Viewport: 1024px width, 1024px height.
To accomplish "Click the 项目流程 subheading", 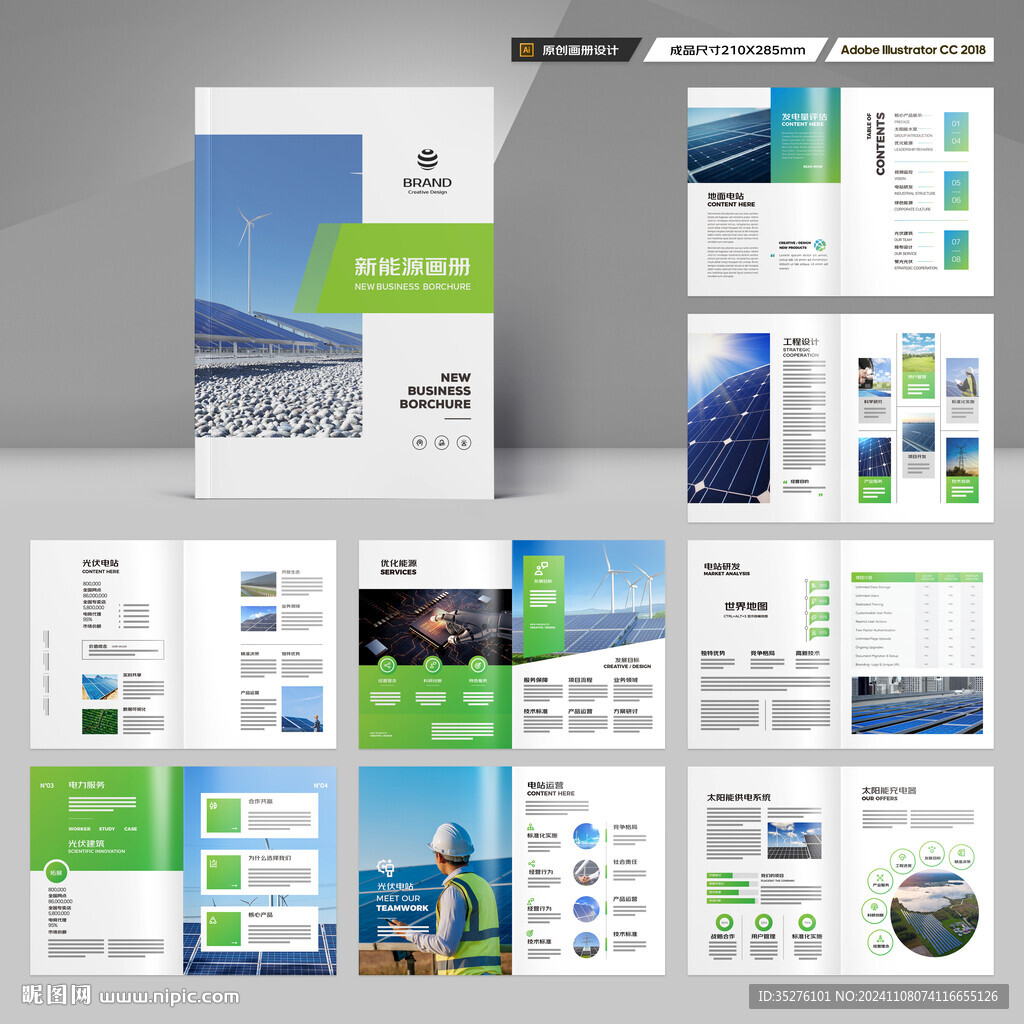I will click(x=580, y=680).
